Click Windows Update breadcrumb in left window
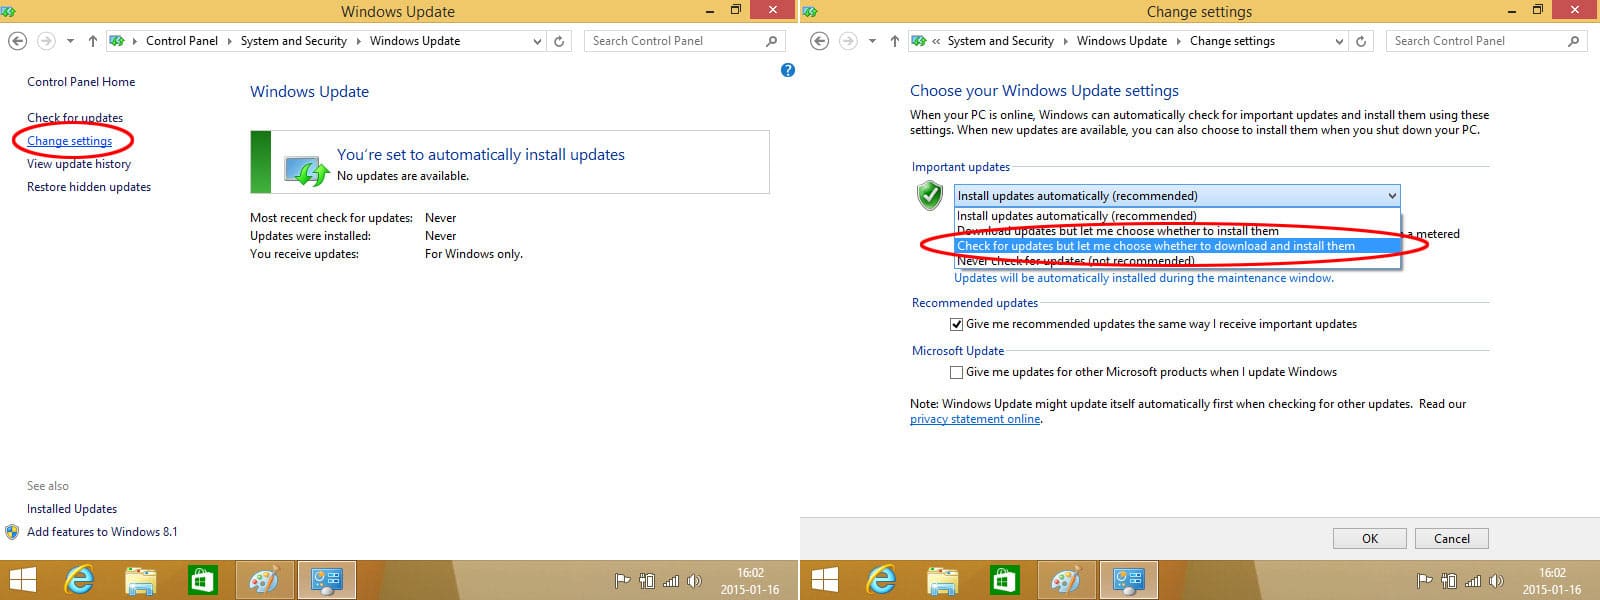 (415, 41)
